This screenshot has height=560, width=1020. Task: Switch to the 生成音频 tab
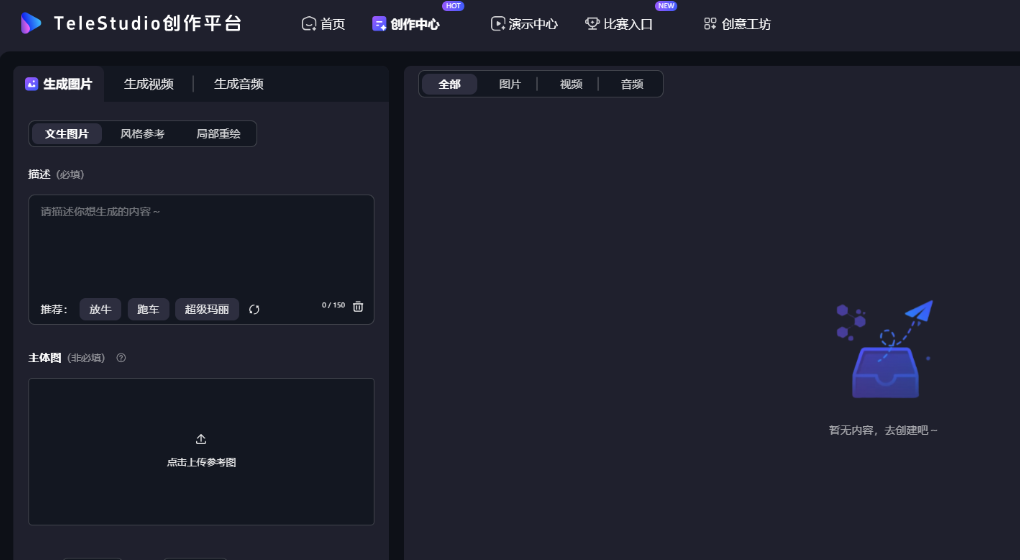pos(238,84)
